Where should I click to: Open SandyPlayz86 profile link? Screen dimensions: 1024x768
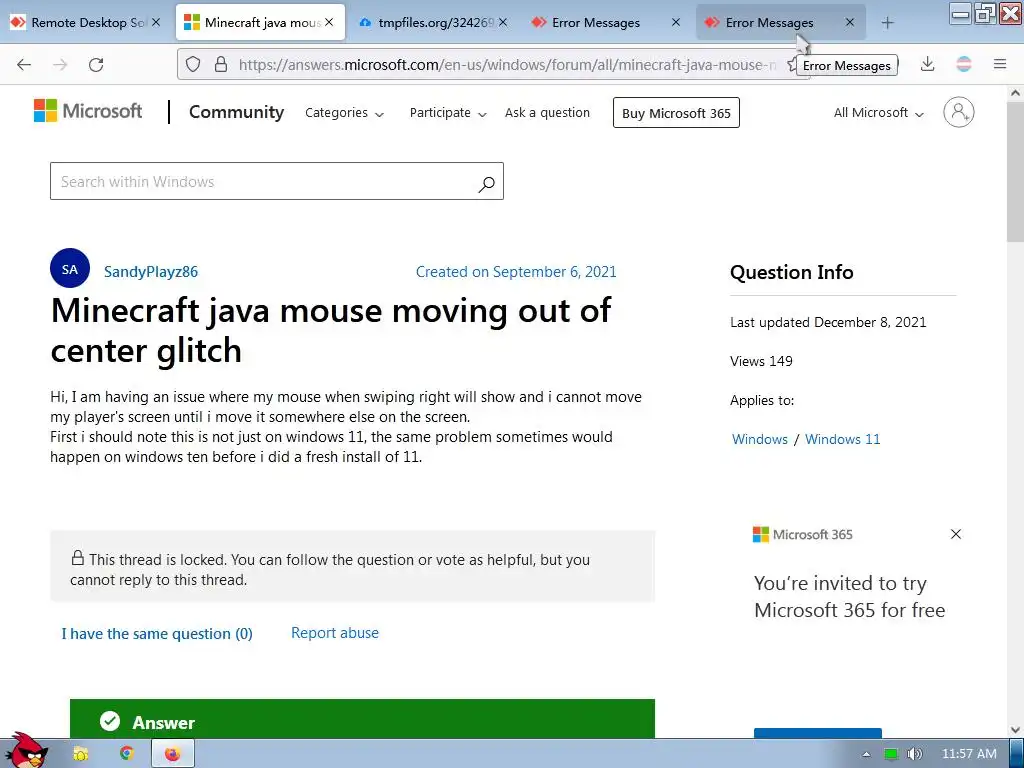click(x=151, y=272)
